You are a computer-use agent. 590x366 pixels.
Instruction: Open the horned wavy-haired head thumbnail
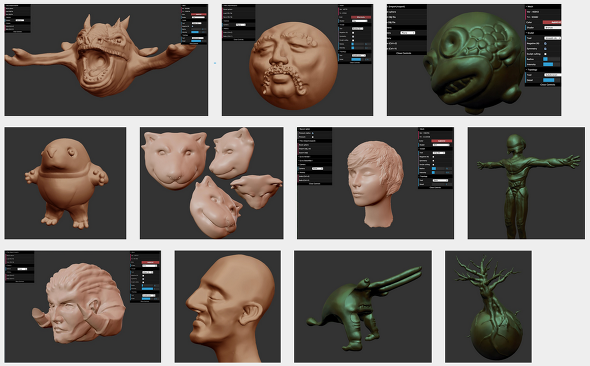click(82, 307)
